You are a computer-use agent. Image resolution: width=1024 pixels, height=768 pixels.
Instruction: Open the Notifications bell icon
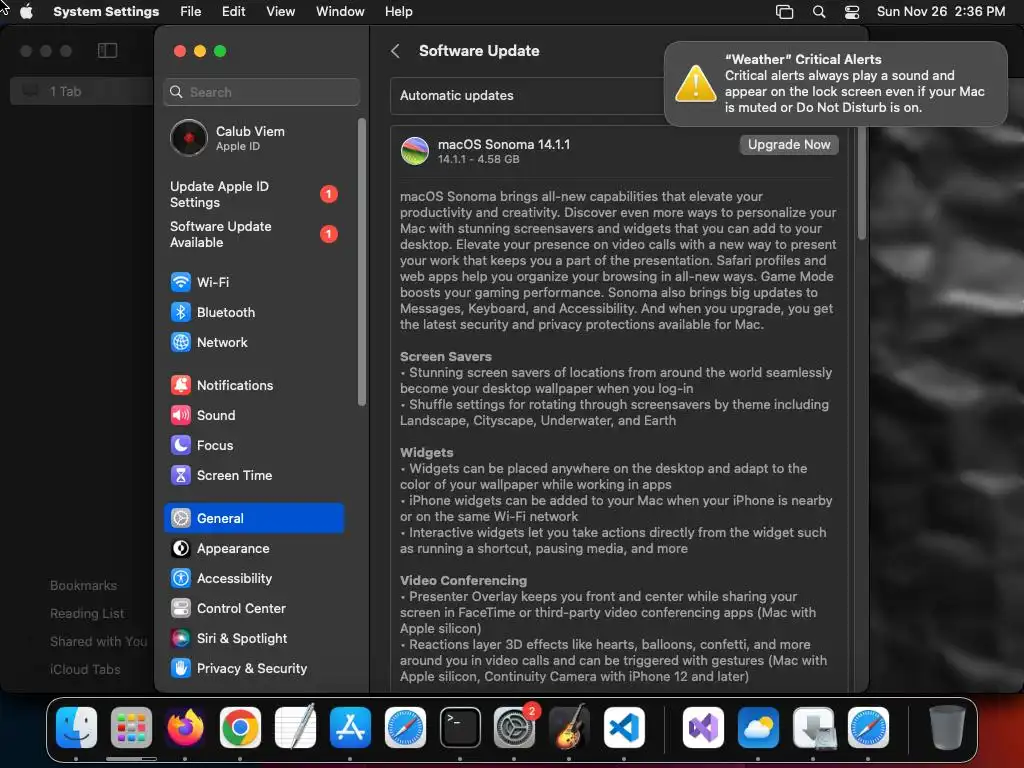point(181,385)
